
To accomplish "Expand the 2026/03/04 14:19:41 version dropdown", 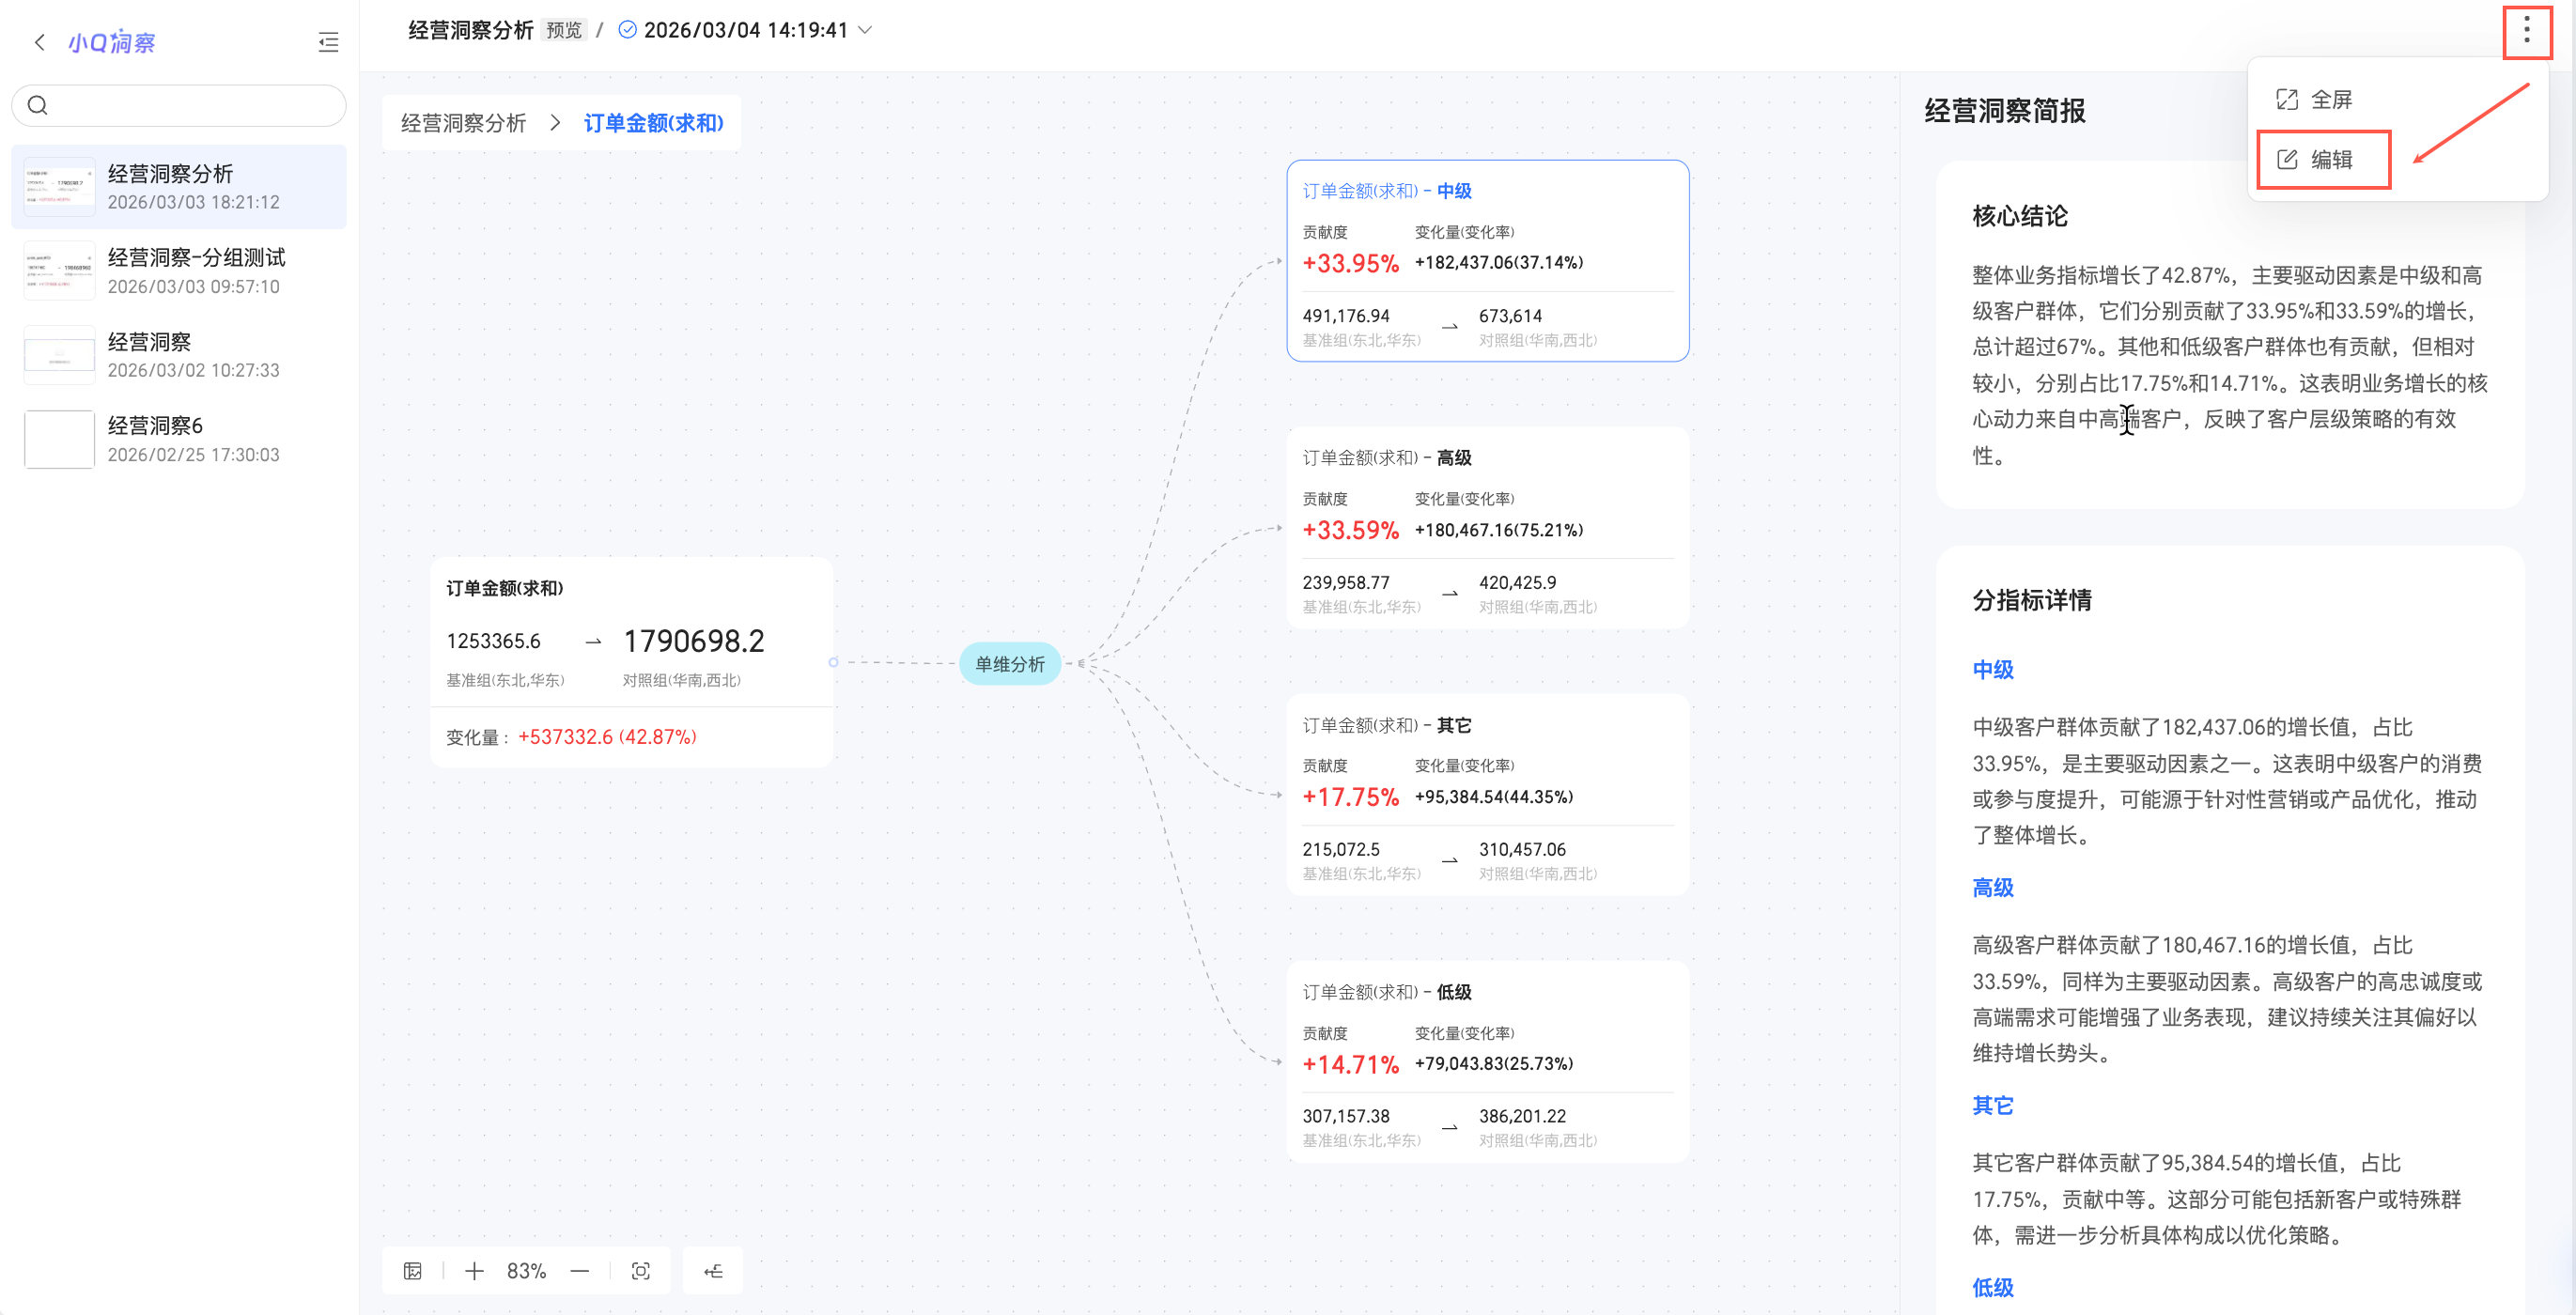I will pyautogui.click(x=866, y=30).
